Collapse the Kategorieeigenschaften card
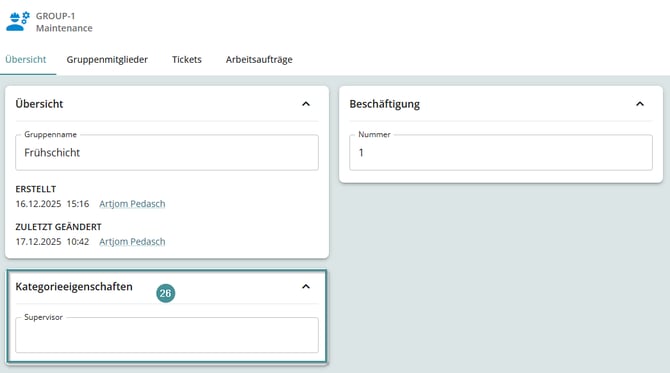The width and height of the screenshot is (670, 373). [x=306, y=286]
